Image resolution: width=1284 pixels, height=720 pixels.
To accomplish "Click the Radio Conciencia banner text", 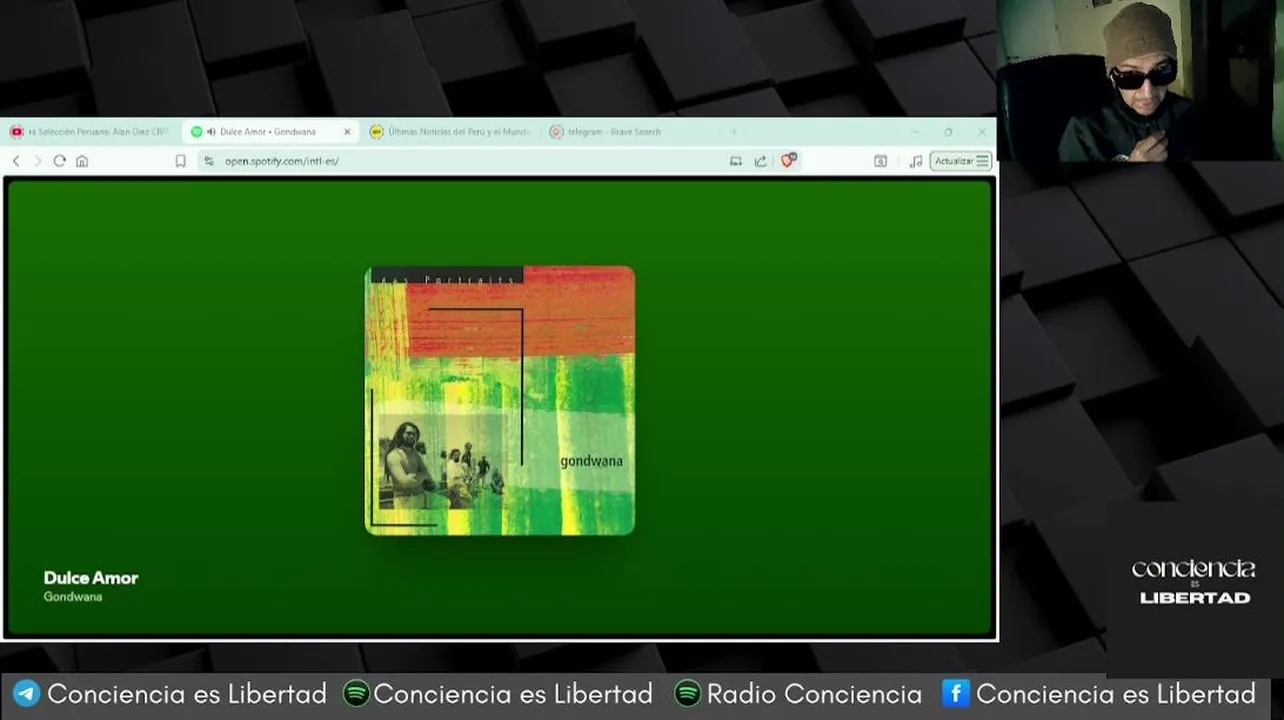I will (814, 694).
